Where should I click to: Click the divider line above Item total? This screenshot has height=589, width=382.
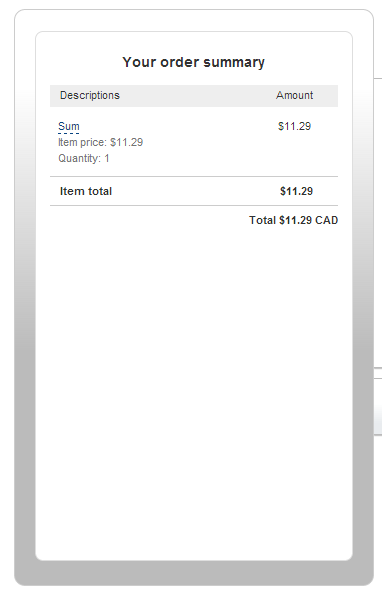click(x=194, y=176)
